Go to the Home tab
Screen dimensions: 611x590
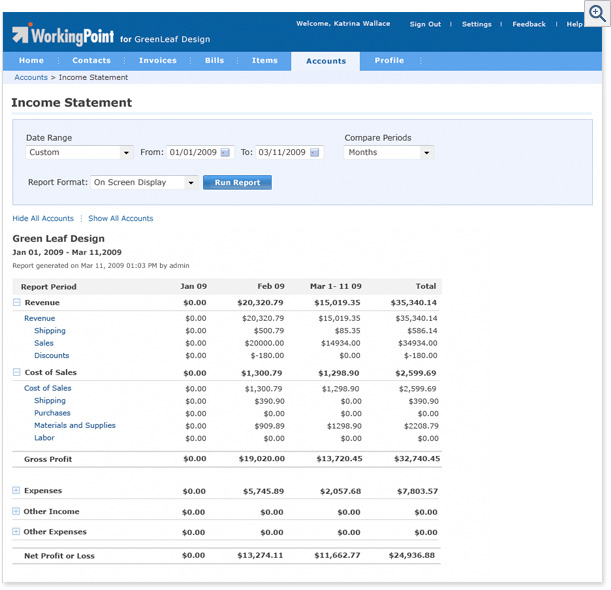point(31,60)
